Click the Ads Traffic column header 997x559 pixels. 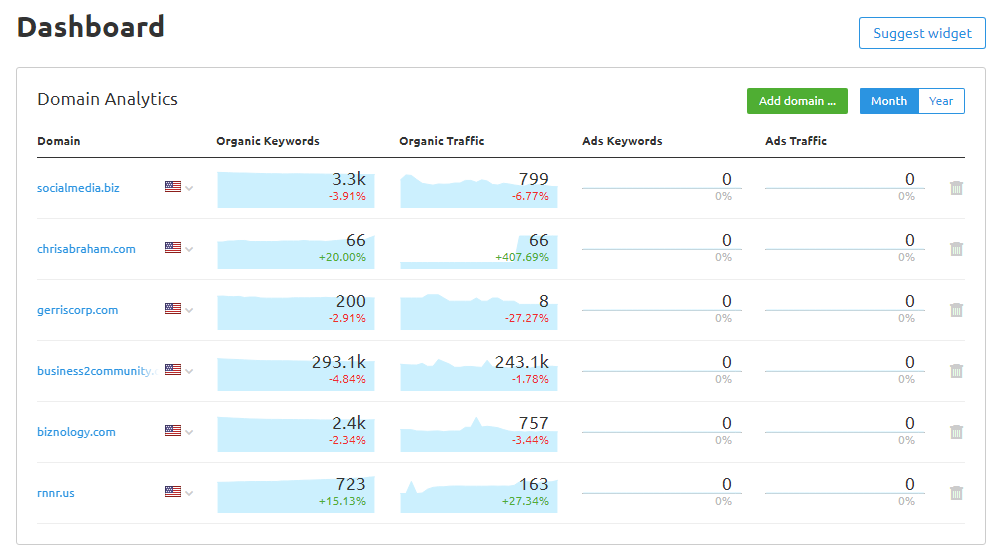795,141
